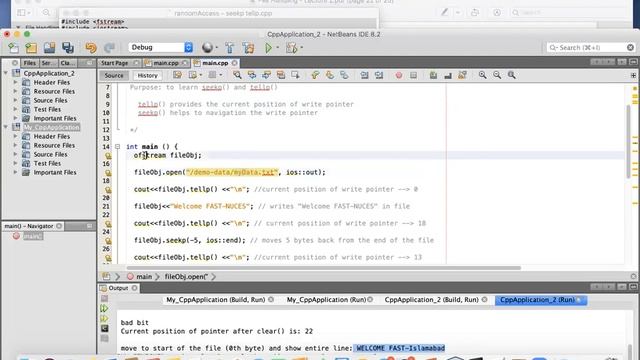Image resolution: width=640 pixels, height=360 pixels.
Task: Click the editor vertical scrollbar
Action: point(628,142)
